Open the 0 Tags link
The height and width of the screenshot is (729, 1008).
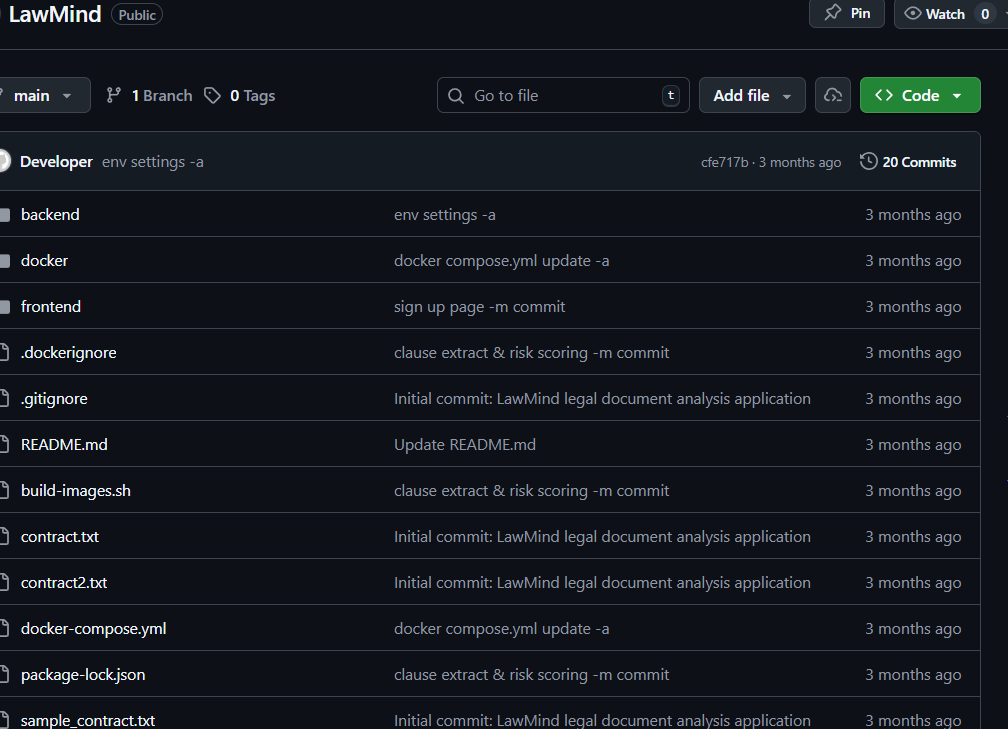point(252,95)
